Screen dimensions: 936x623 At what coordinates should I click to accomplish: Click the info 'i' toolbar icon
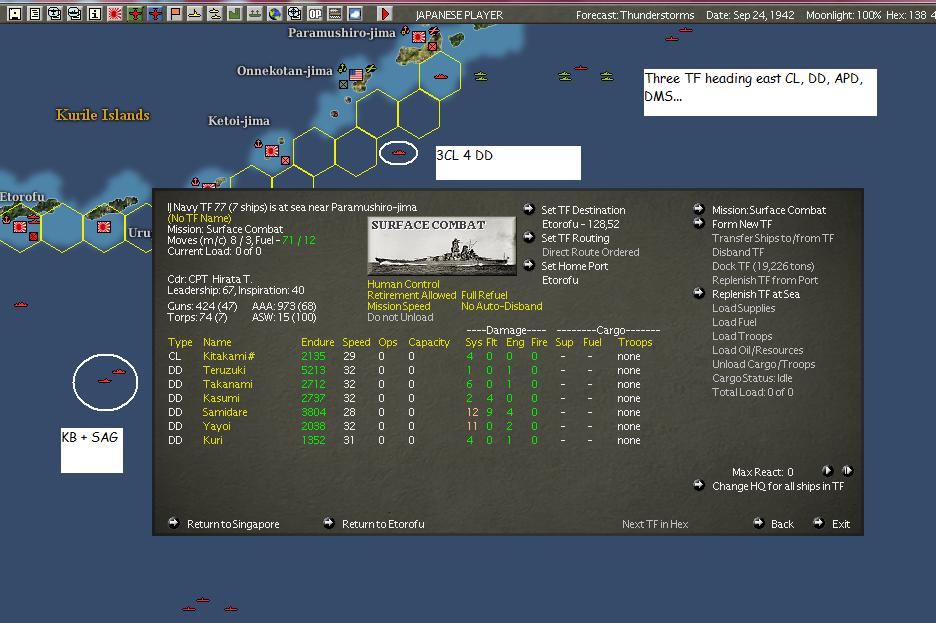coord(94,13)
